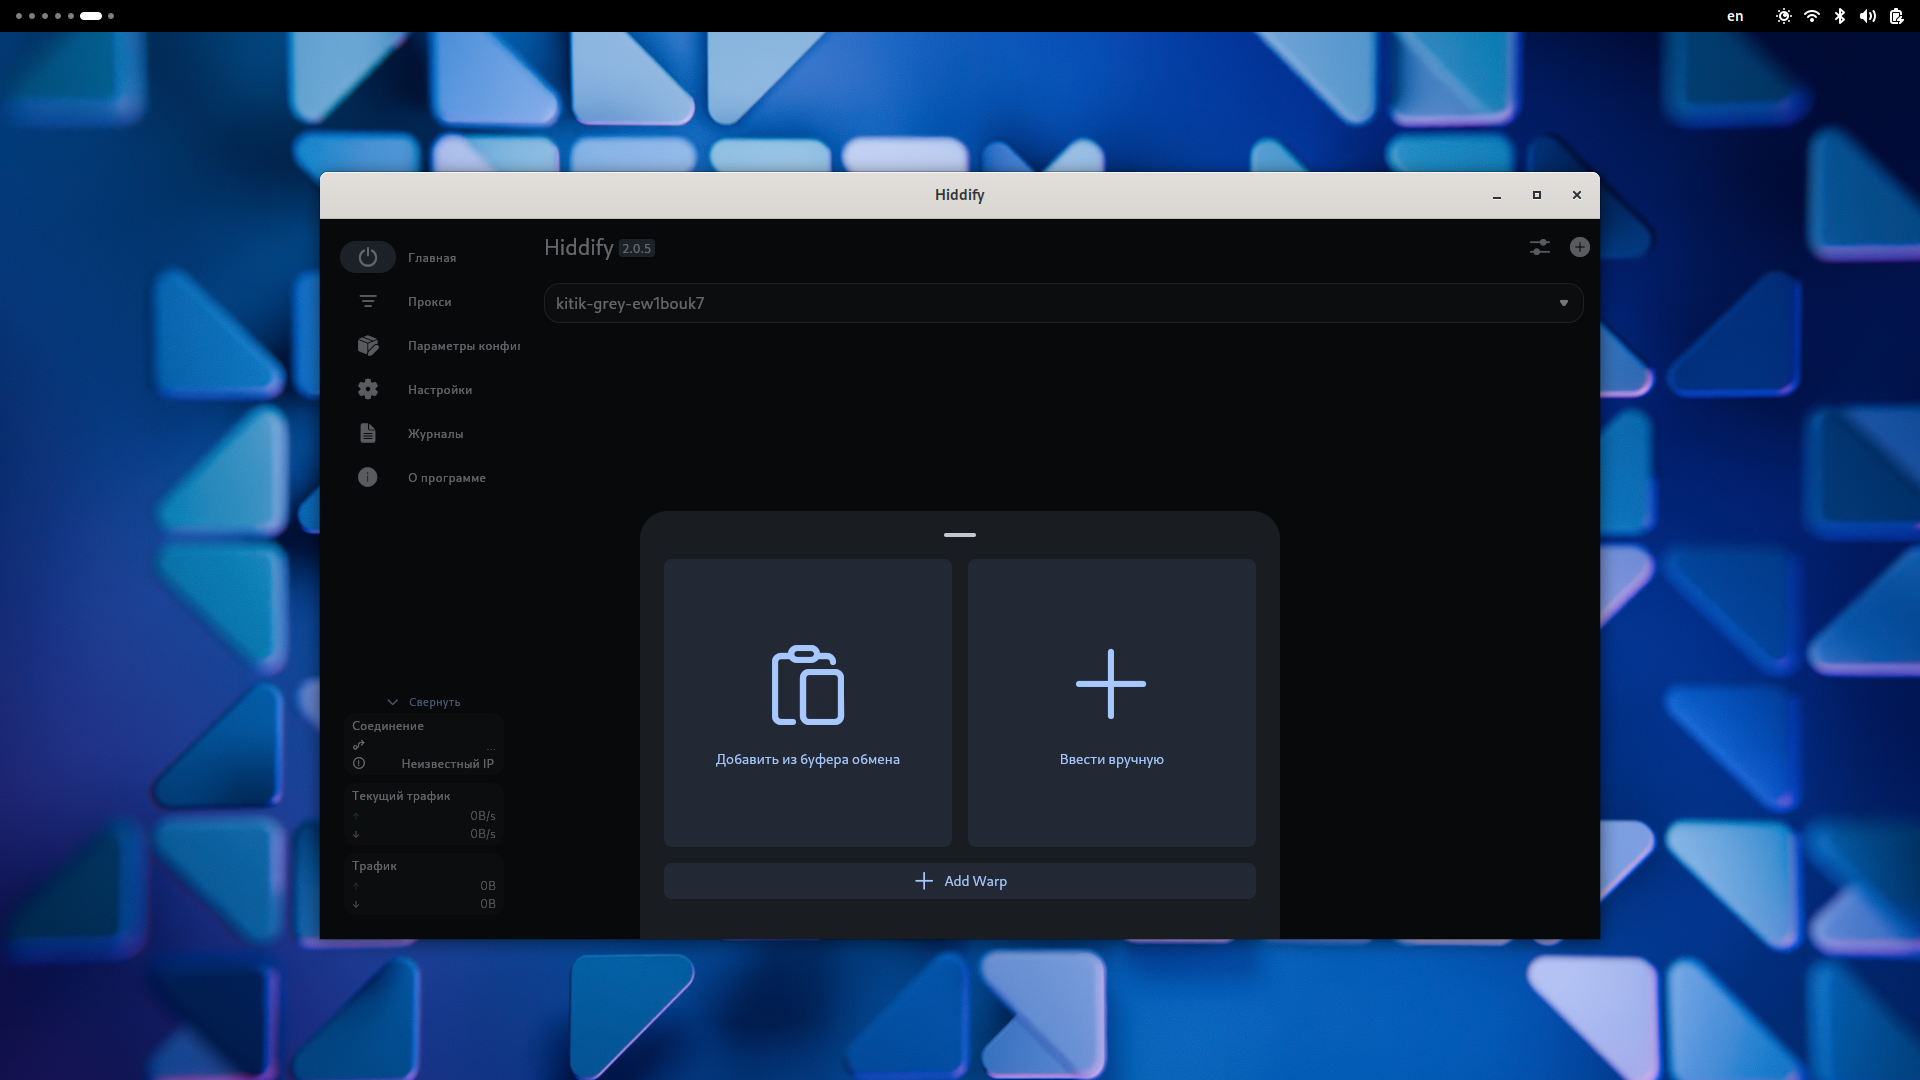The width and height of the screenshot is (1920, 1080).
Task: Click the proxy filter lines icon
Action: 368,301
